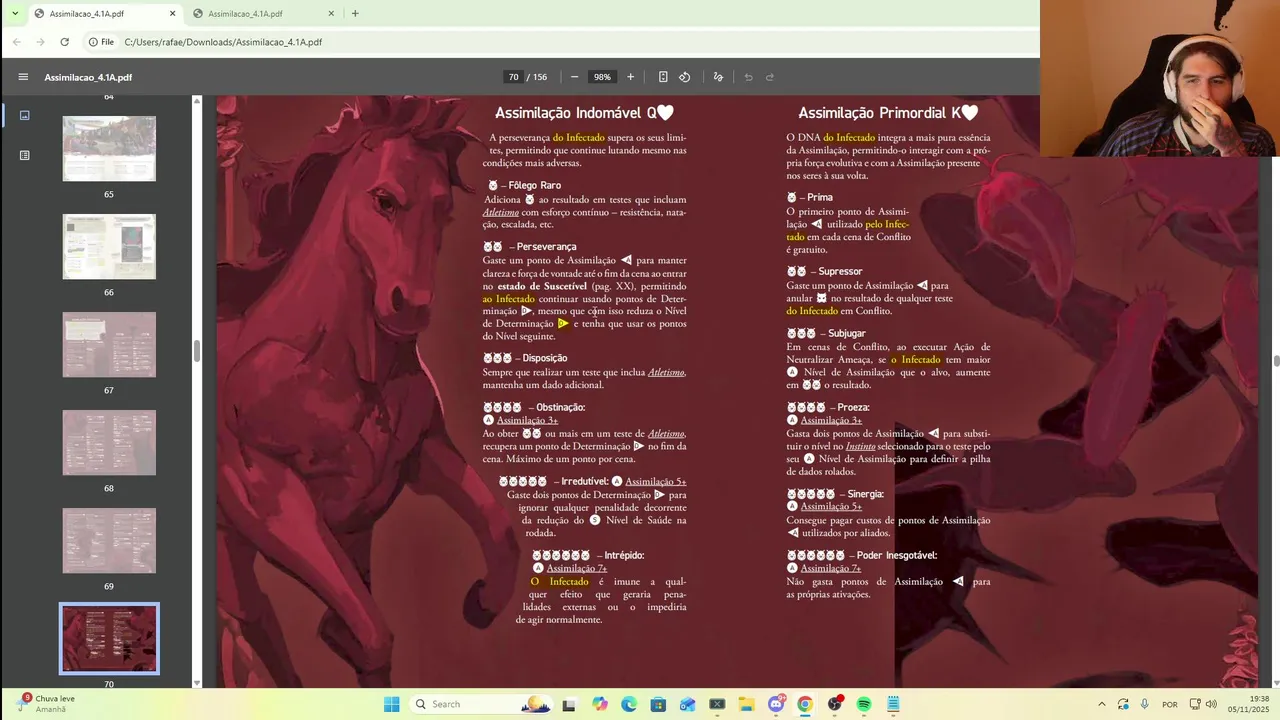Launch Copilot from the taskbar
The width and height of the screenshot is (1280, 720).
pyautogui.click(x=599, y=704)
